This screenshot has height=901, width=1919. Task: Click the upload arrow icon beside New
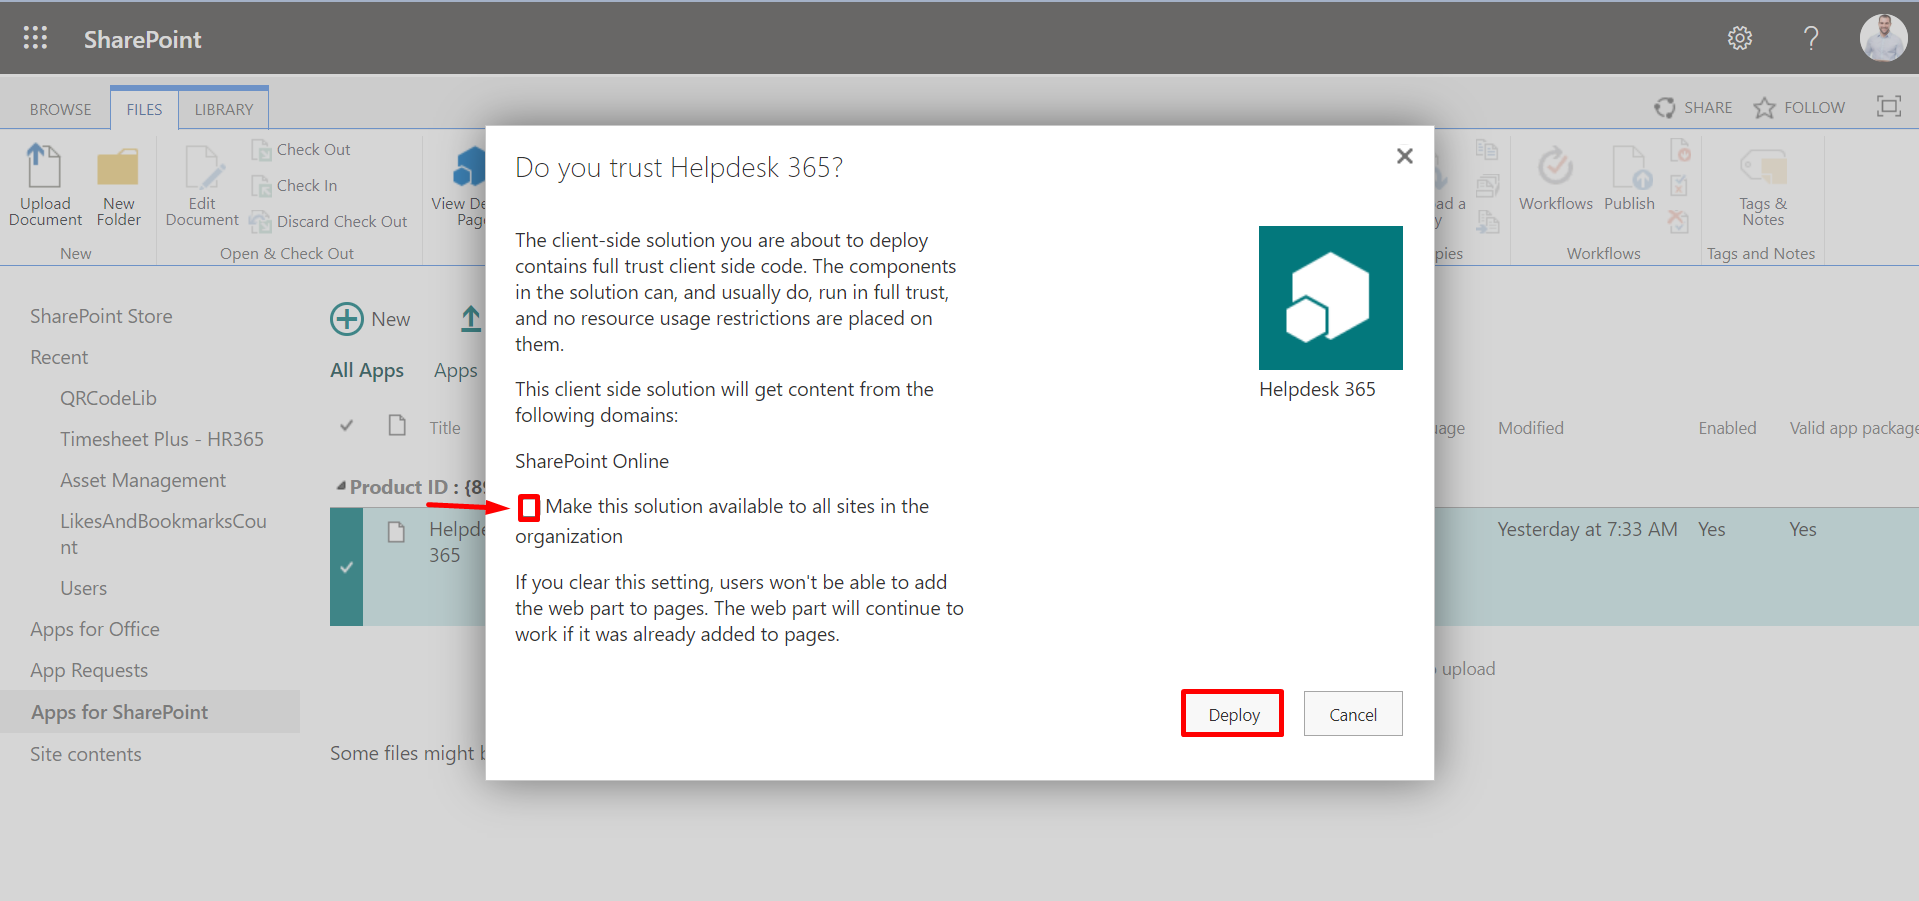[471, 319]
